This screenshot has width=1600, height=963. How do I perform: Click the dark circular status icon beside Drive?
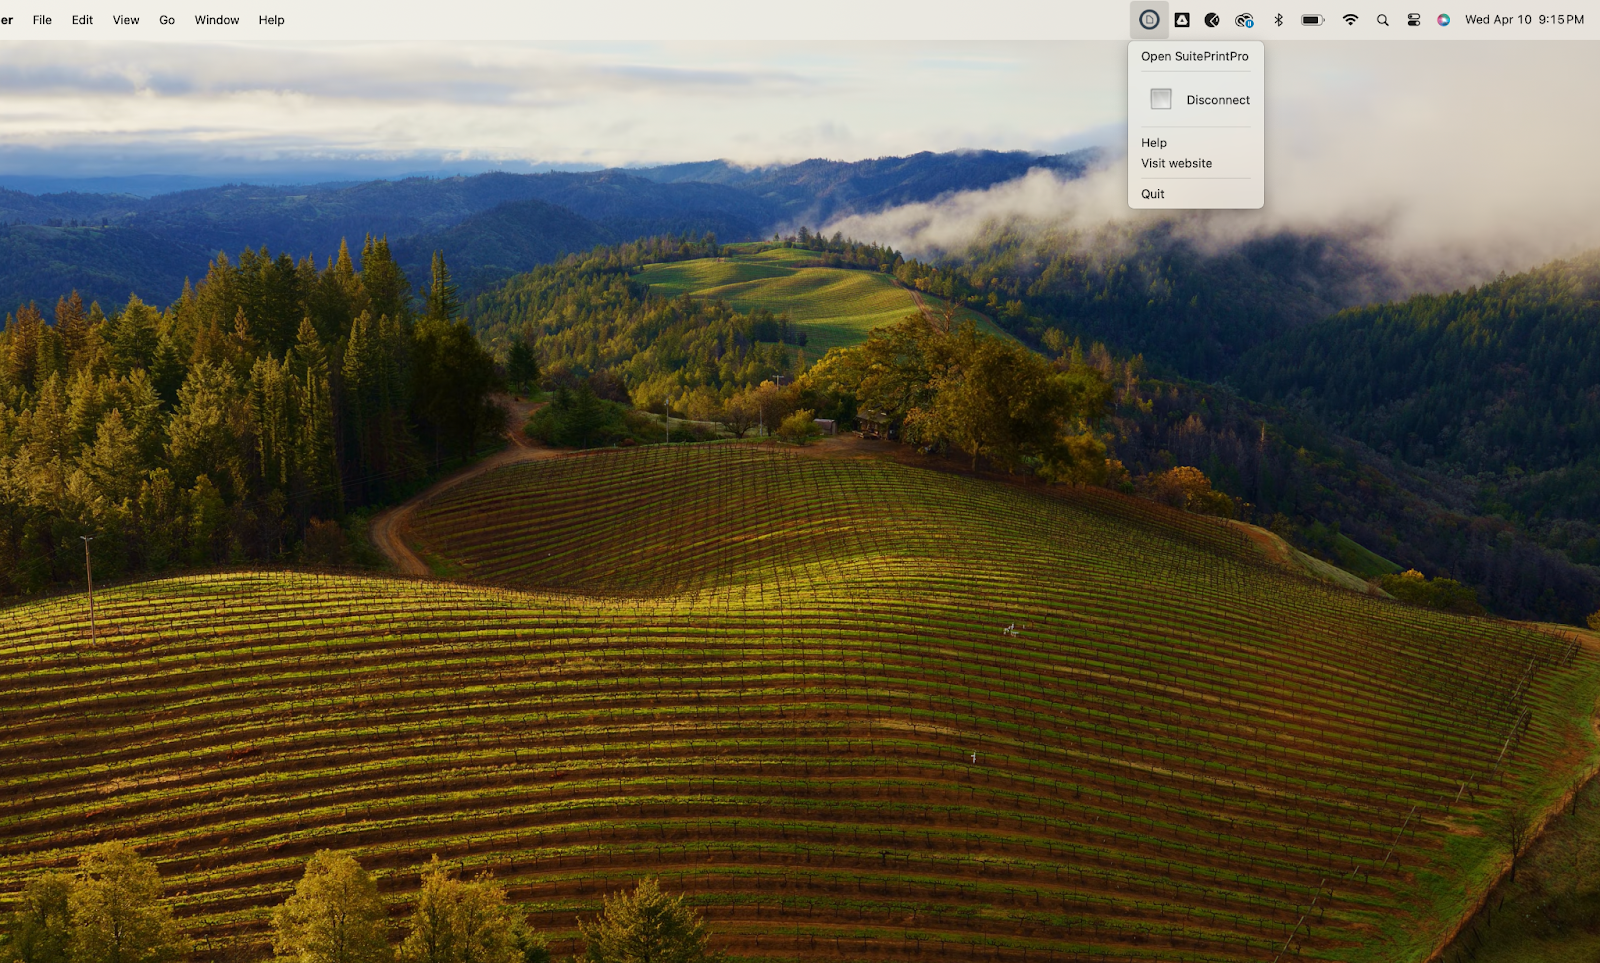coord(1212,20)
